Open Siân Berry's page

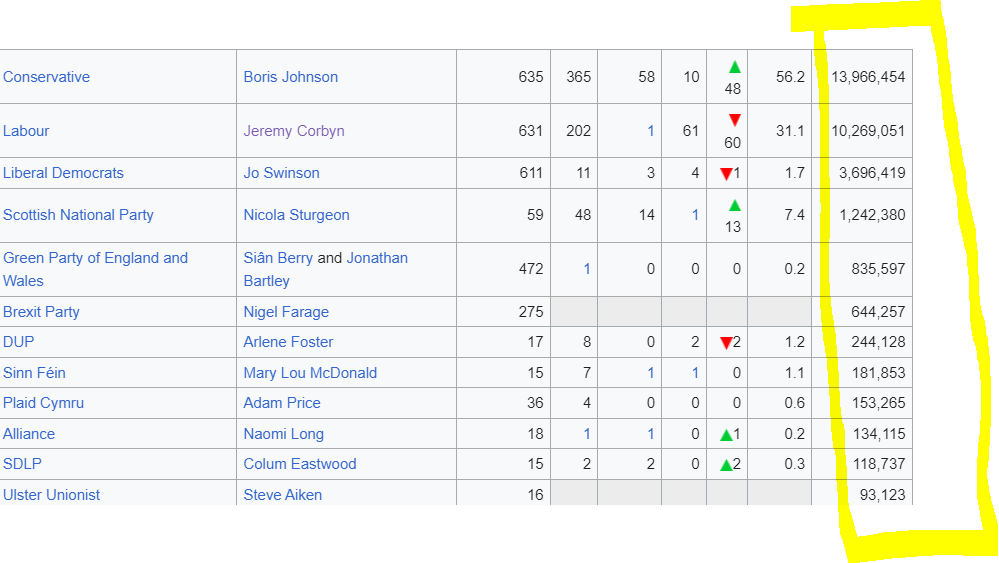278,258
